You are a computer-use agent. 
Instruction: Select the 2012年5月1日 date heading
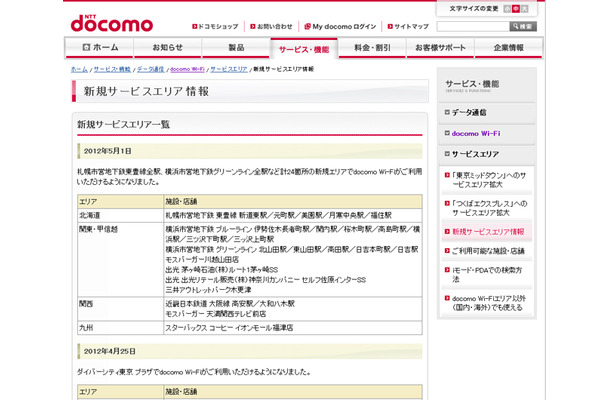(x=107, y=151)
